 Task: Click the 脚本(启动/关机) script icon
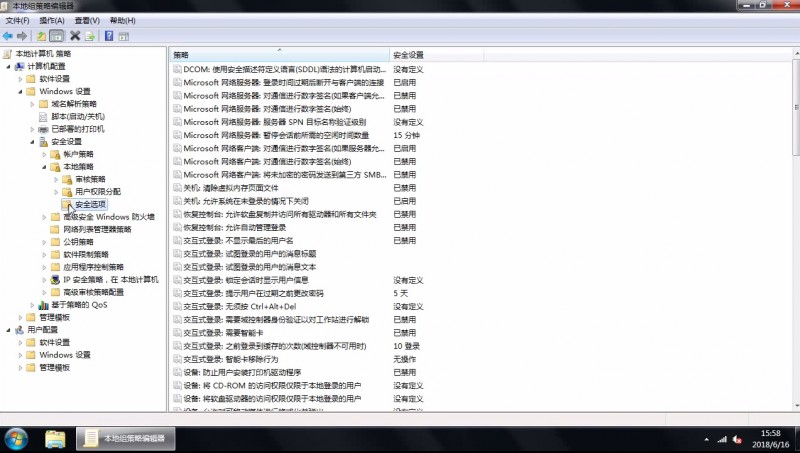point(43,117)
